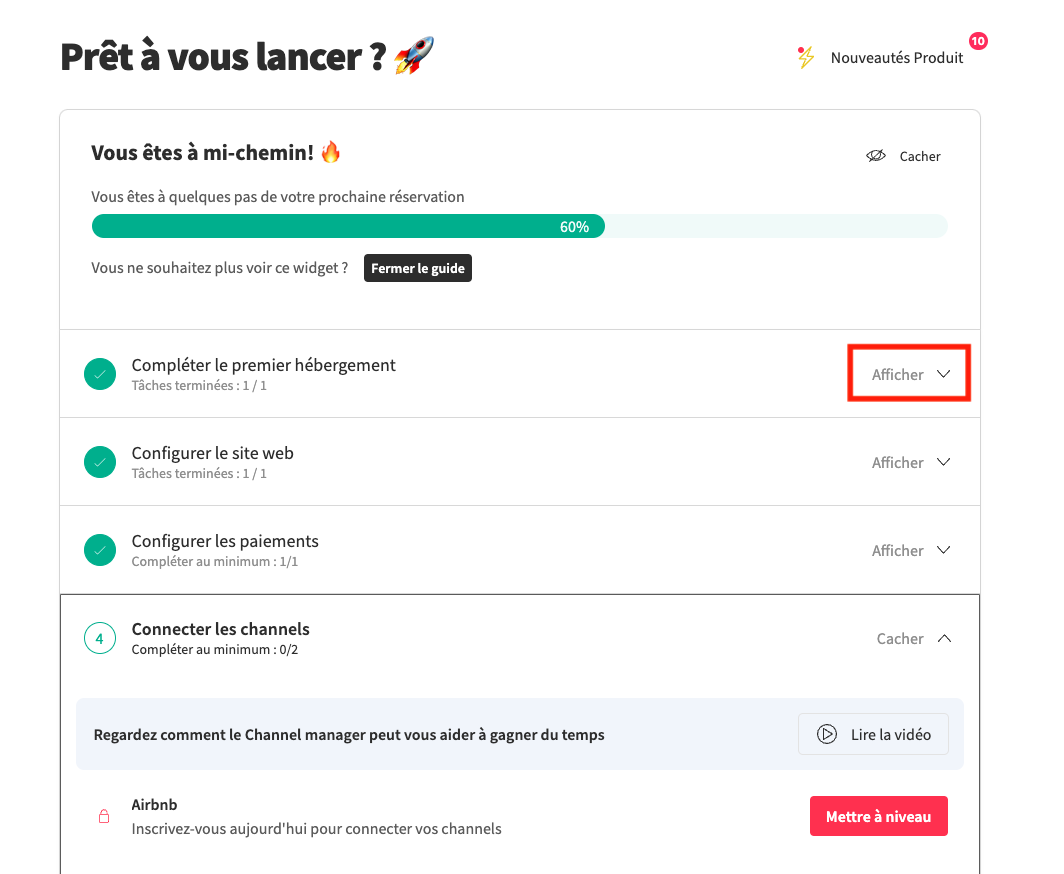Click the red lock icon beside Airbnb
This screenshot has width=1064, height=874.
click(x=103, y=816)
